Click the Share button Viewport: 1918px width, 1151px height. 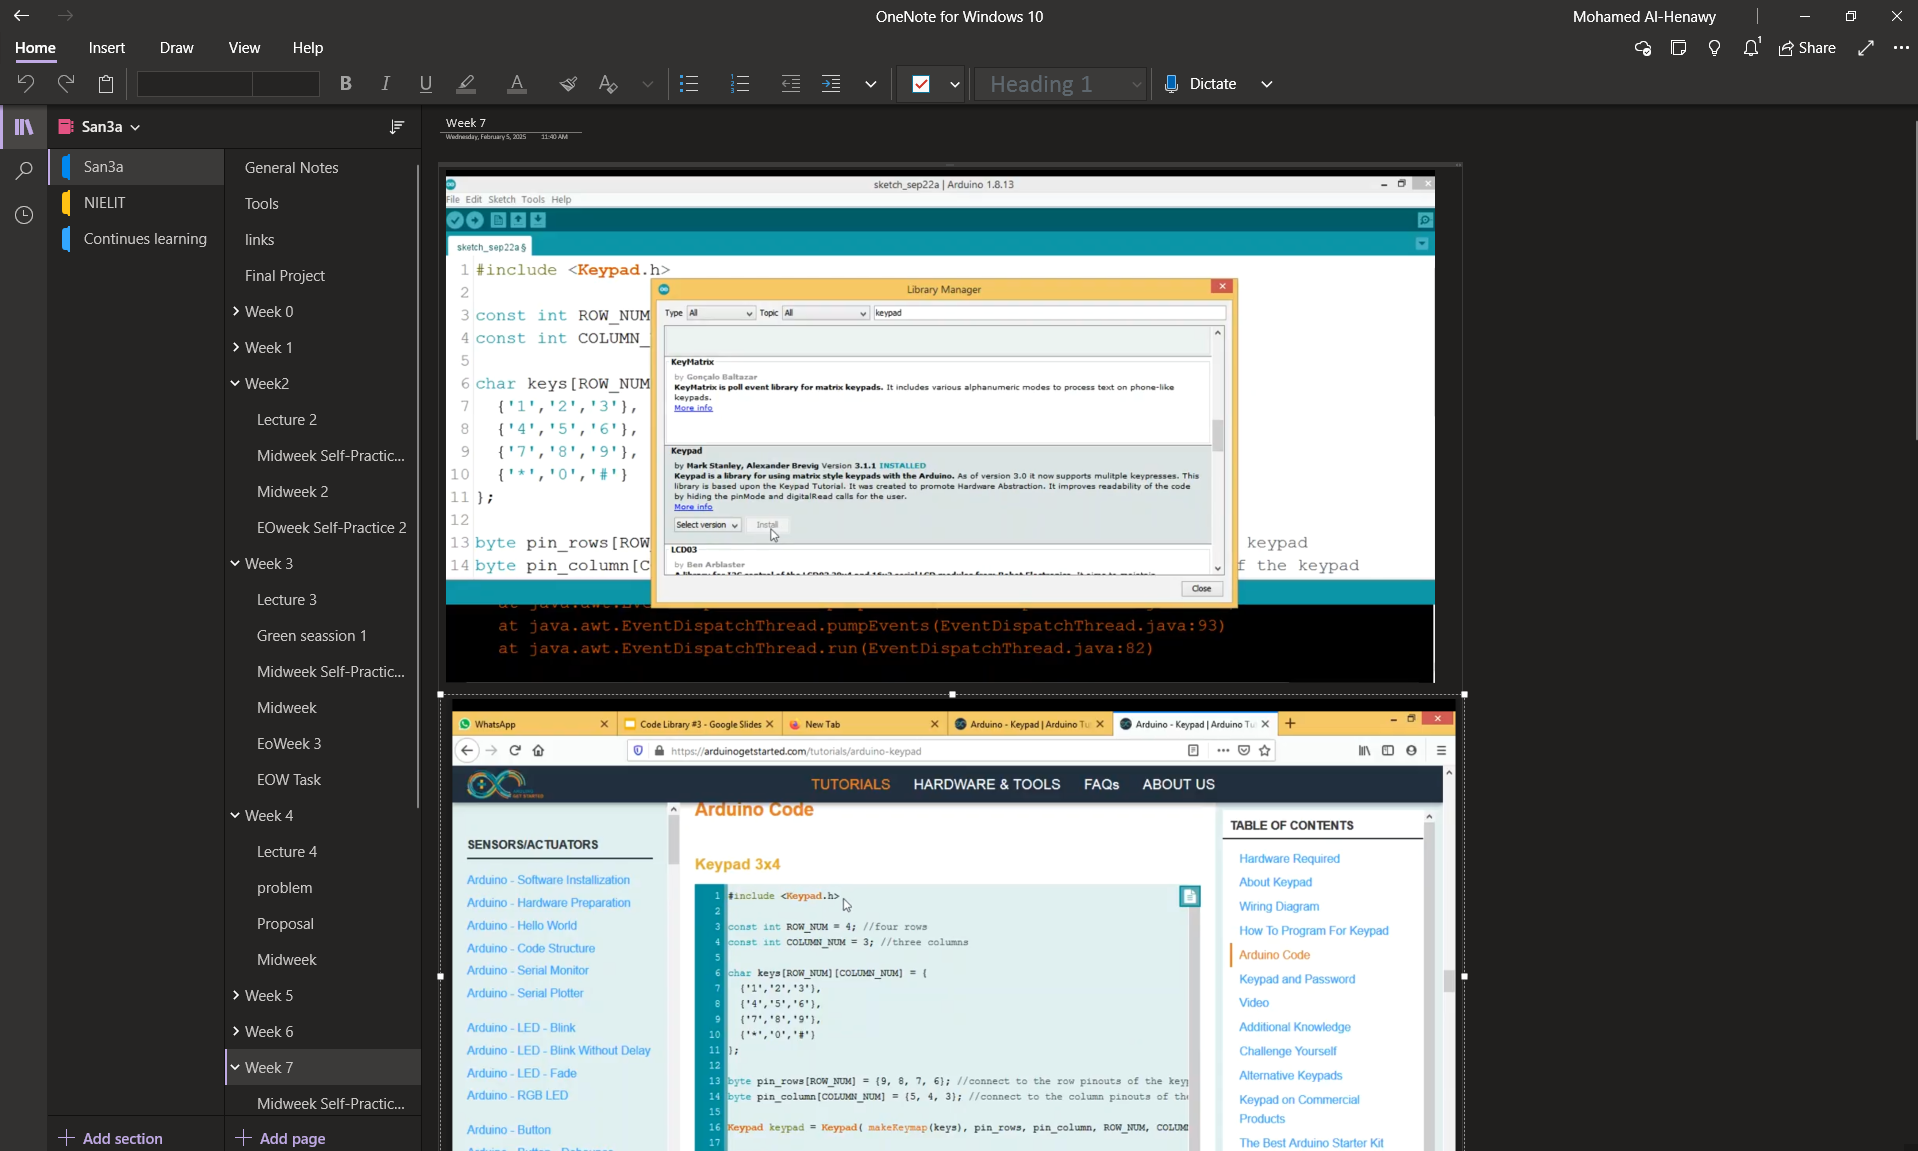(x=1807, y=48)
